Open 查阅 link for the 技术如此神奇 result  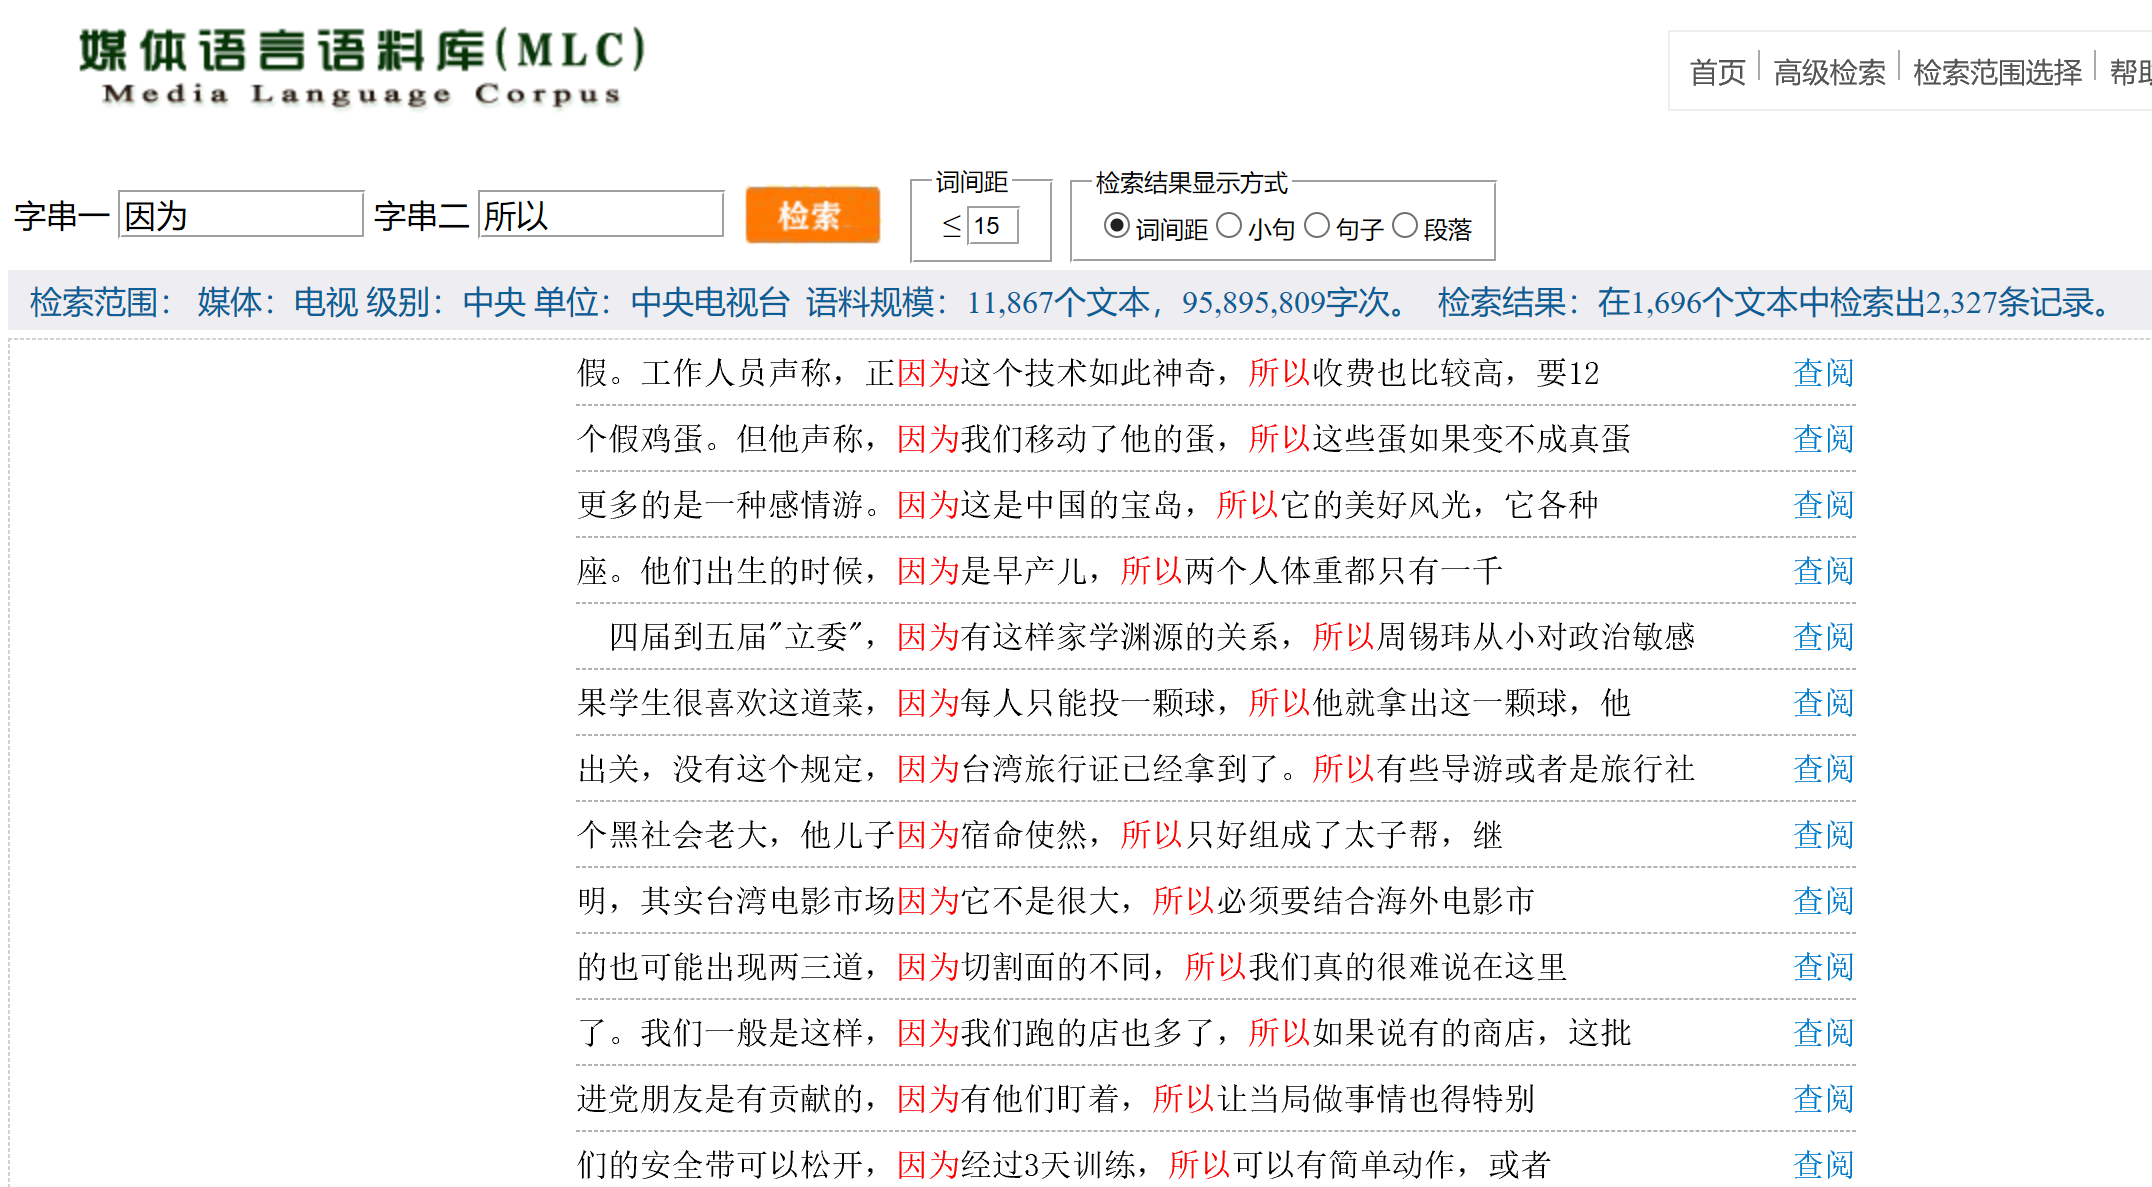pos(1823,373)
